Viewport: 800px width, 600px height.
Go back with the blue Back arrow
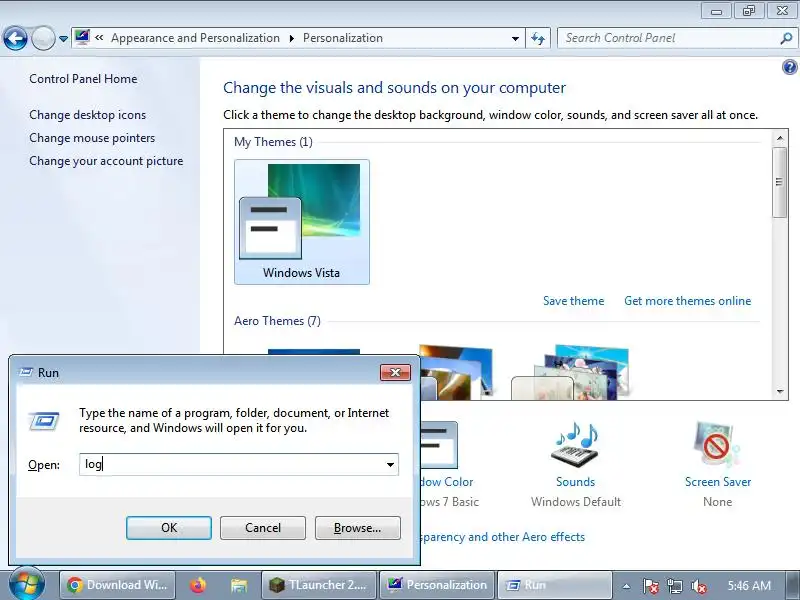tap(15, 38)
